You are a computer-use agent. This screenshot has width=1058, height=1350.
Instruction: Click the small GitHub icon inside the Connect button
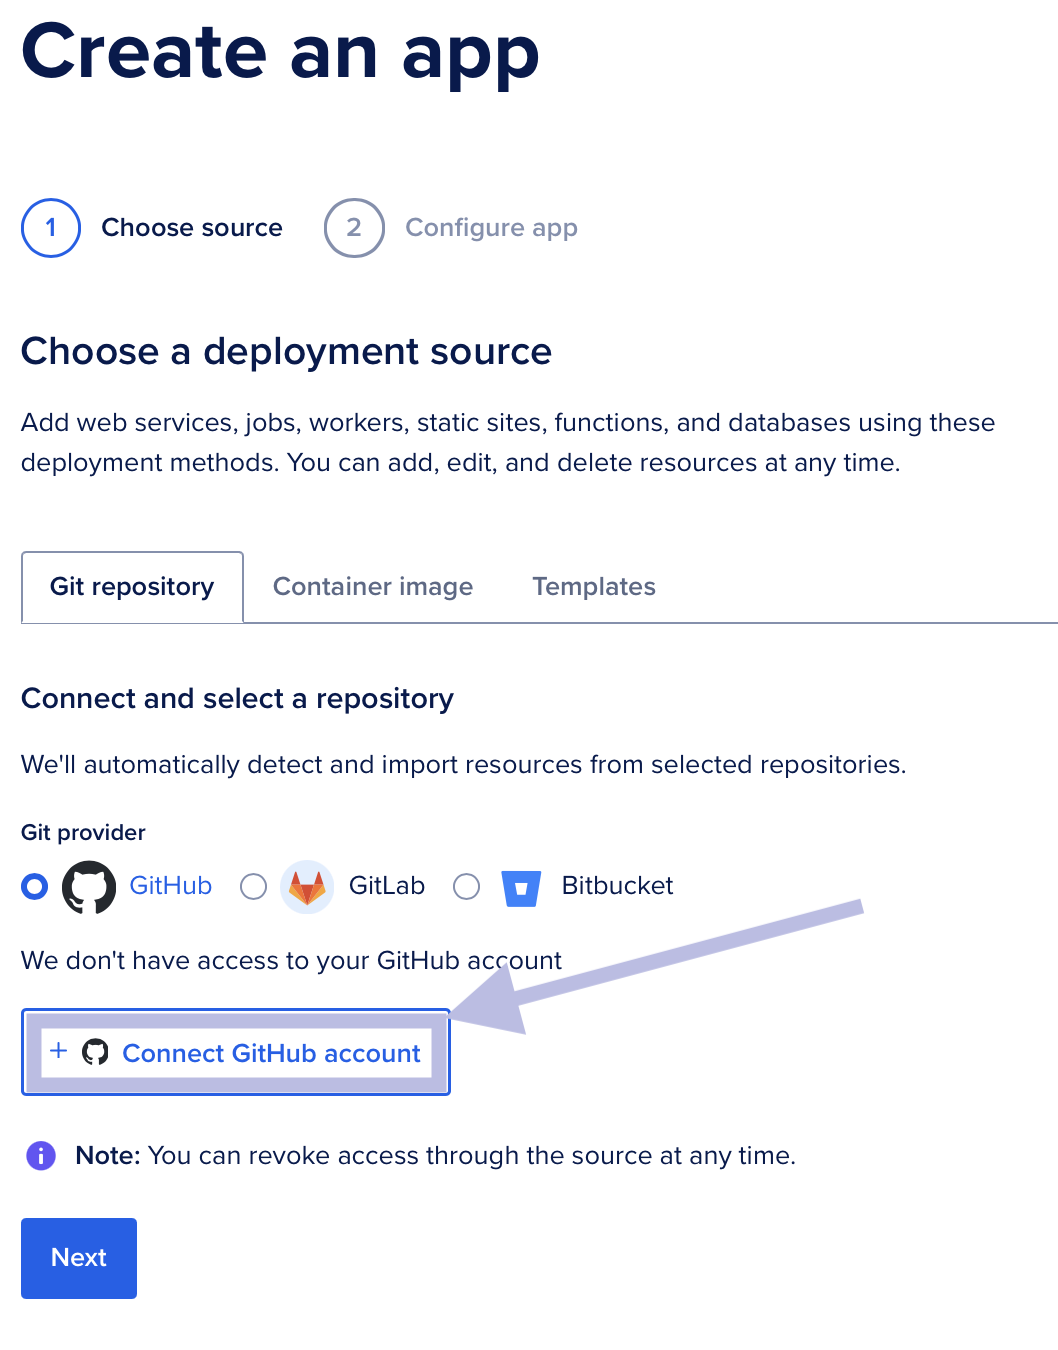click(x=95, y=1052)
